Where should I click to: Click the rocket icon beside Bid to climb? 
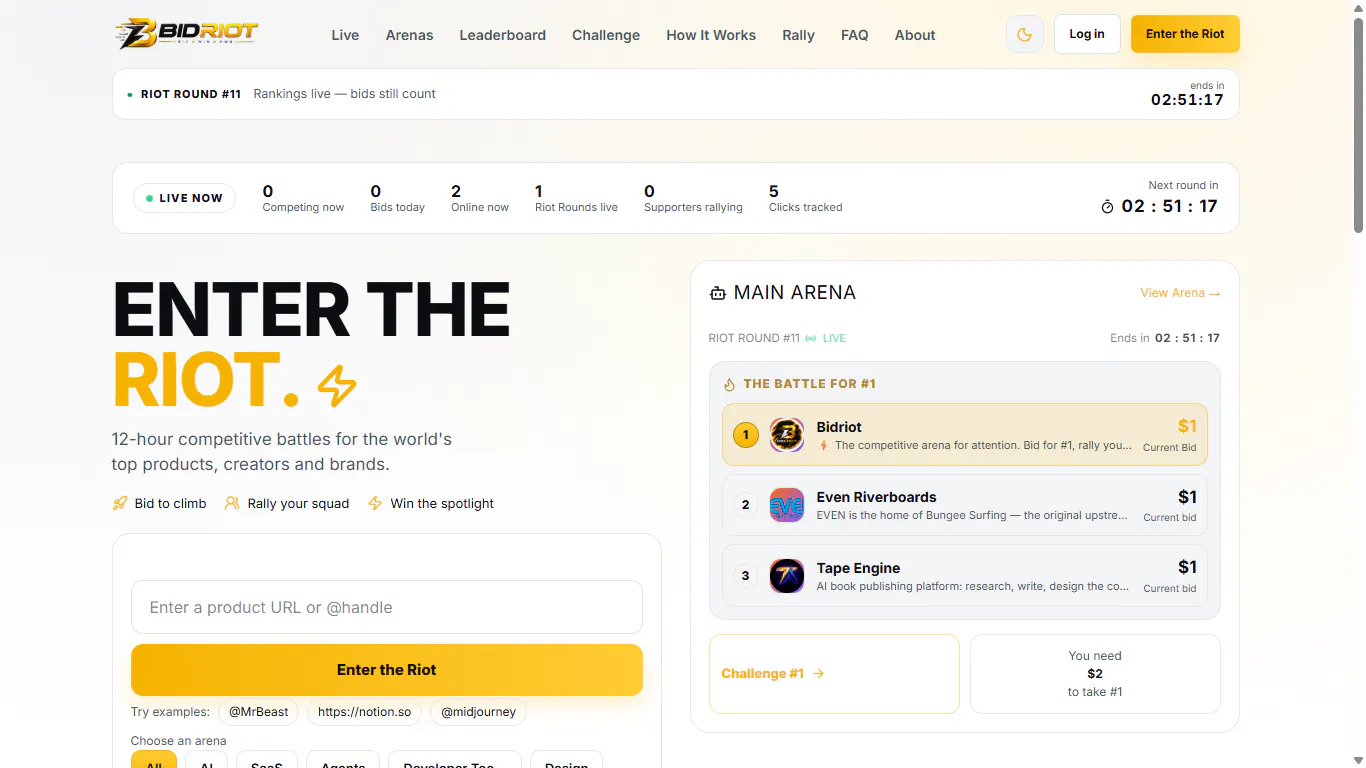[x=120, y=503]
